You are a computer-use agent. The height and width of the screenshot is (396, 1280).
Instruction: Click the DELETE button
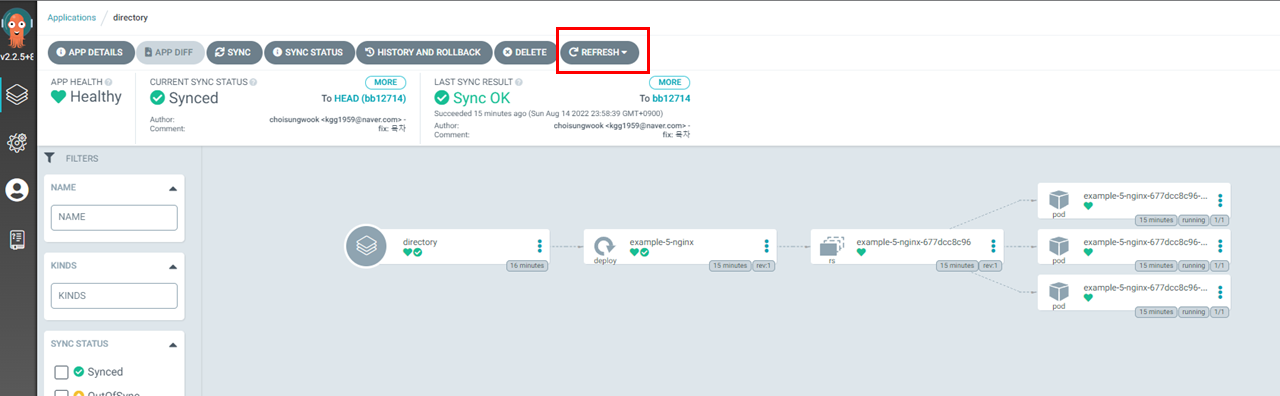(525, 52)
